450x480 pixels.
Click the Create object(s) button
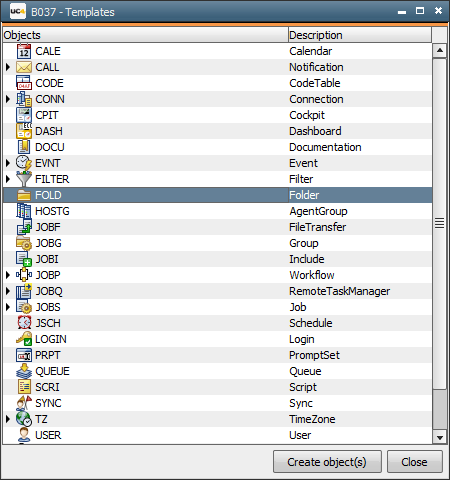click(x=327, y=462)
